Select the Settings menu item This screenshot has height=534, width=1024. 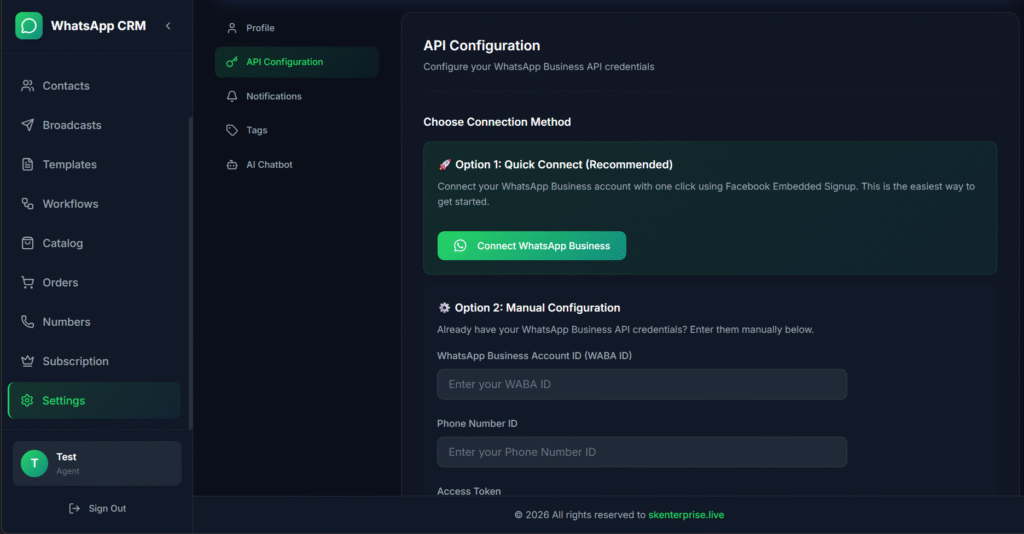click(94, 400)
